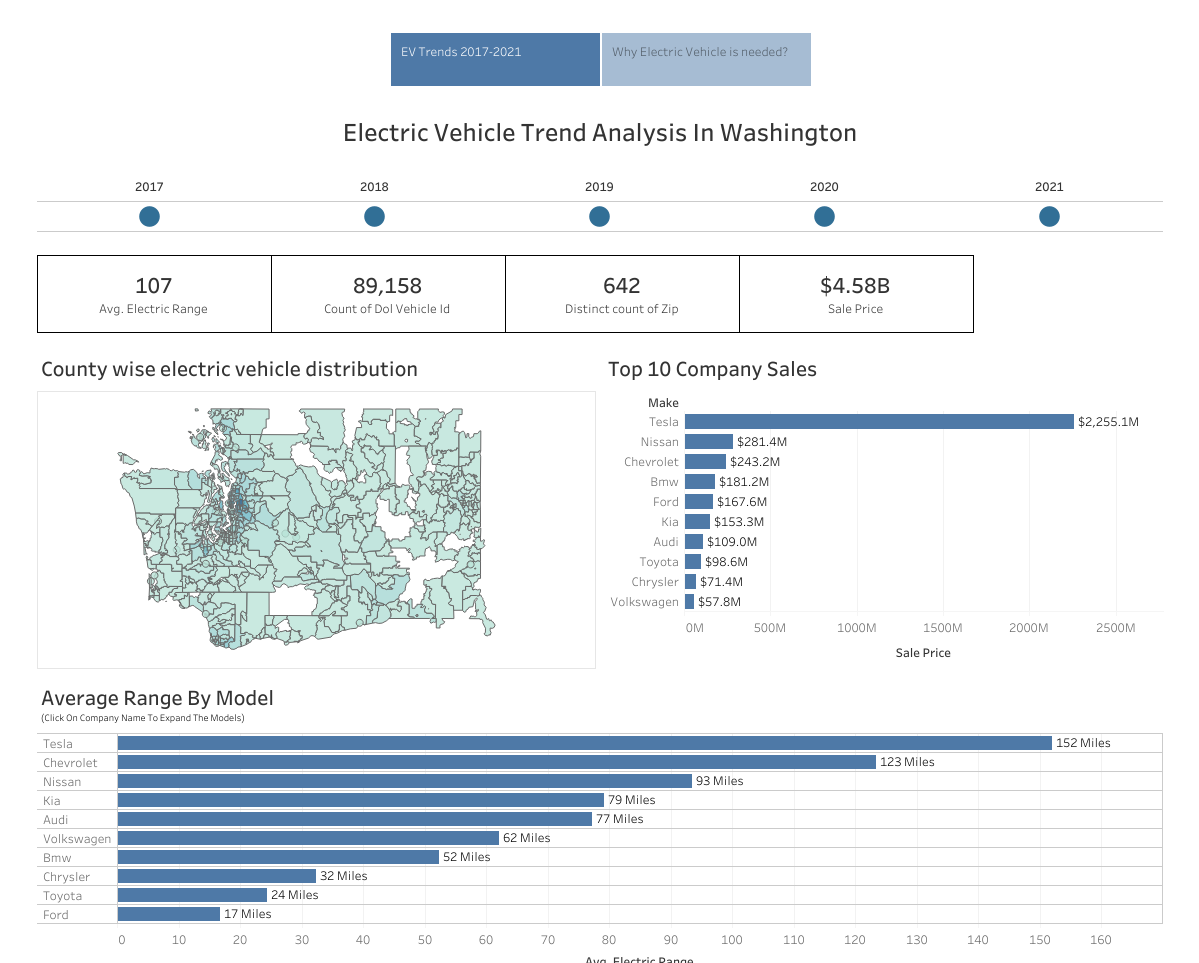Image resolution: width=1199 pixels, height=963 pixels.
Task: Select the Bmw 52 Miles range bar
Action: click(x=278, y=857)
